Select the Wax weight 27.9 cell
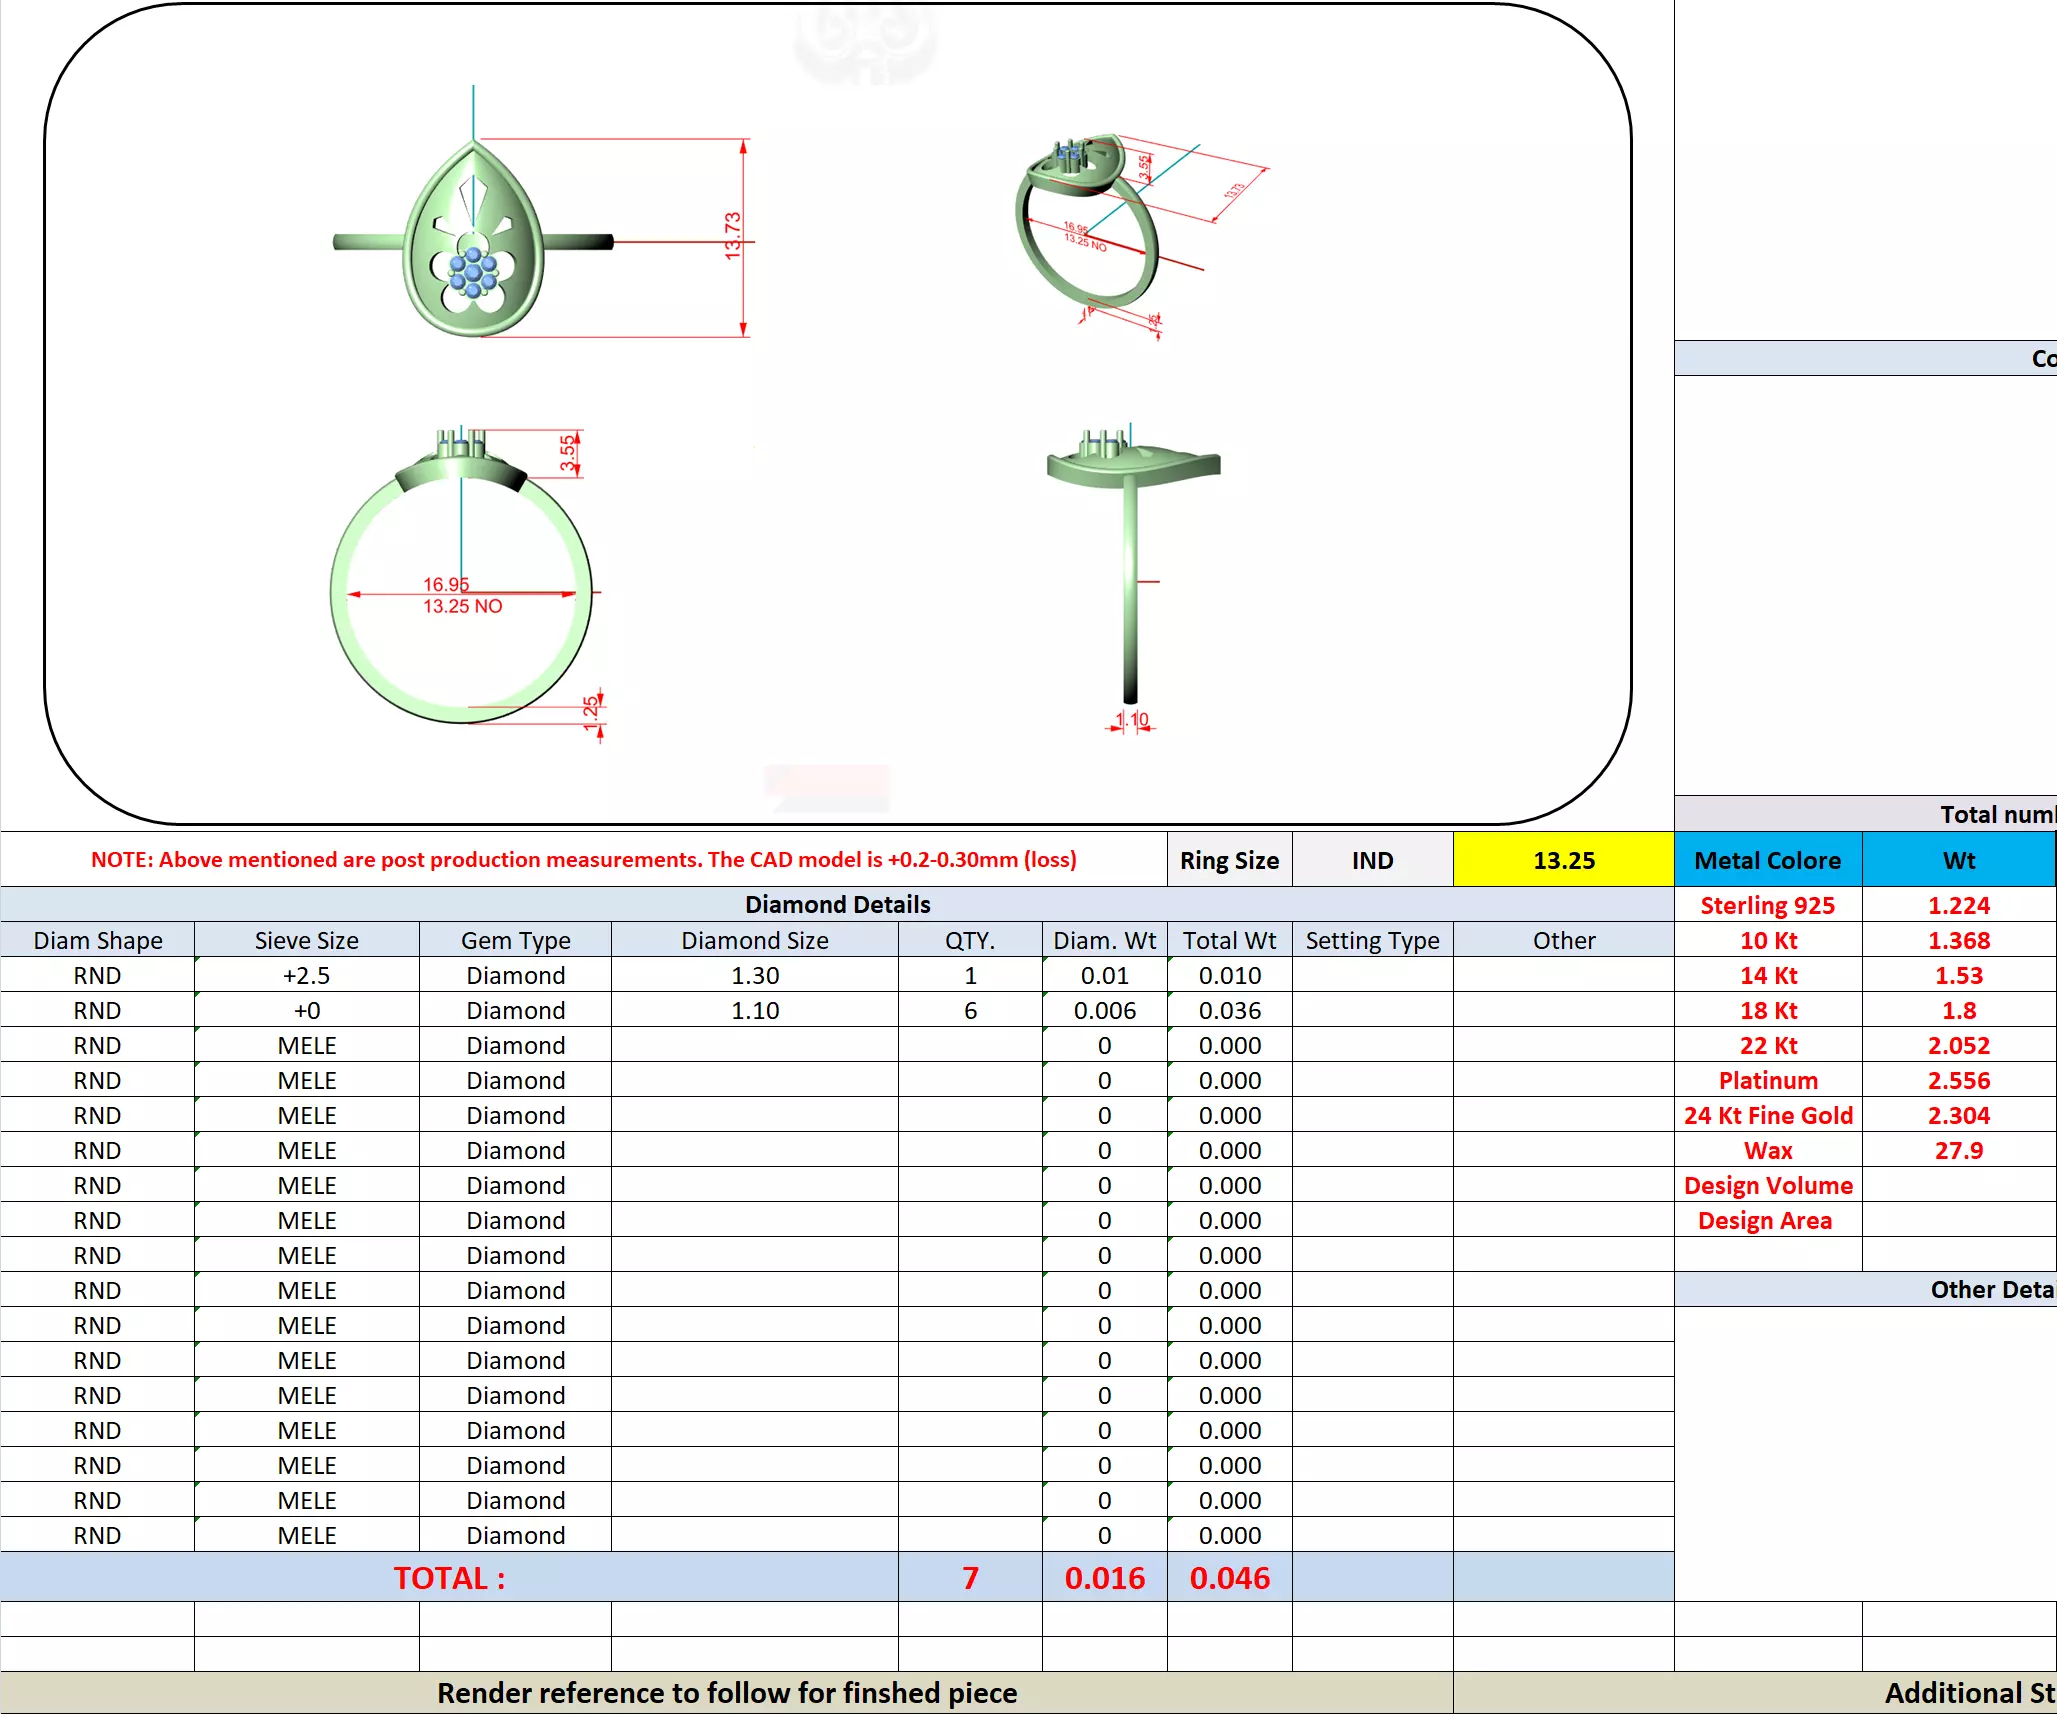2057x1714 pixels. tap(1958, 1150)
